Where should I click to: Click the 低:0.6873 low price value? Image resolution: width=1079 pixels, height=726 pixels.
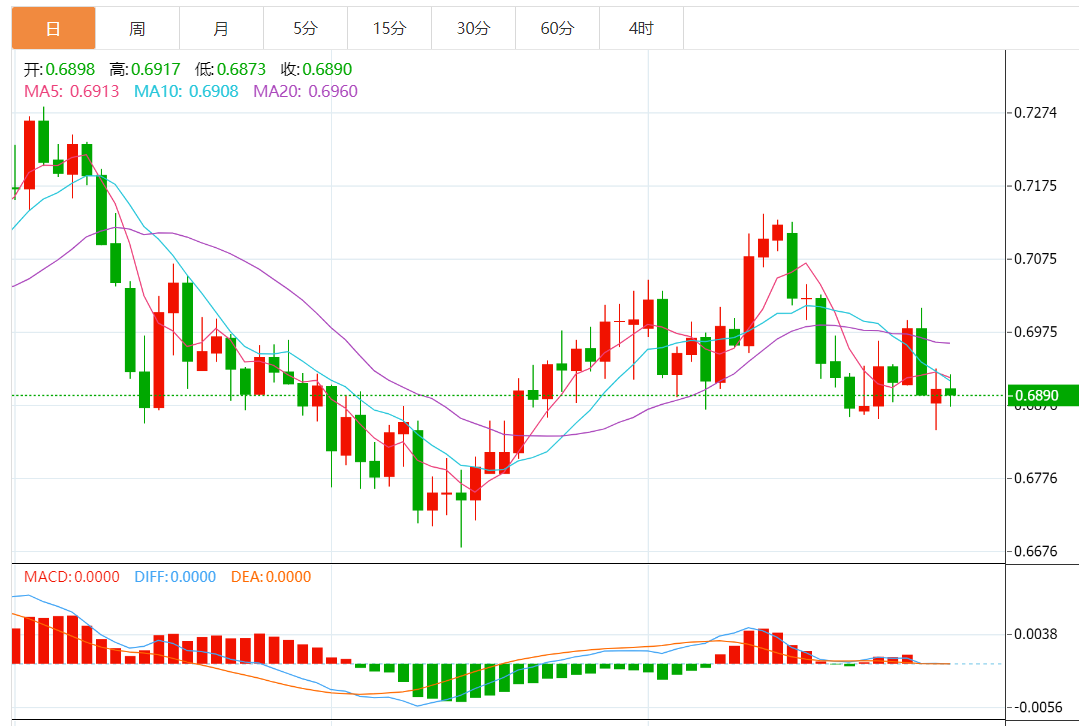point(230,70)
